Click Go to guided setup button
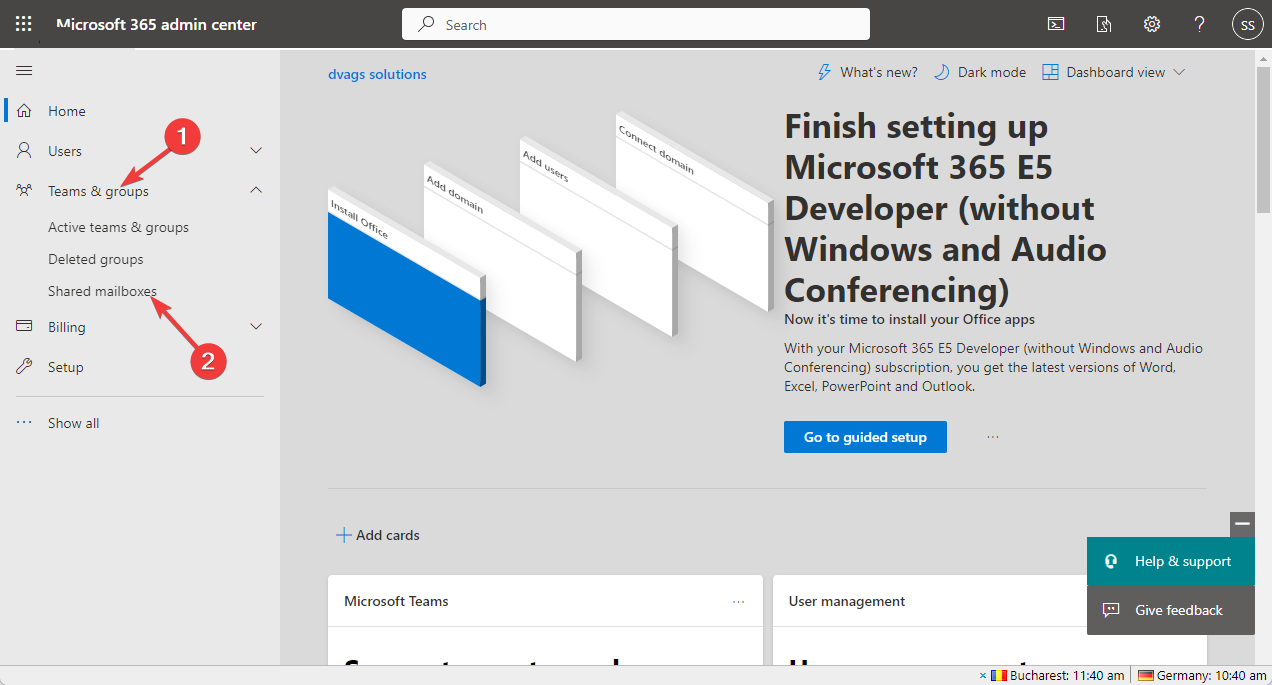1272x685 pixels. click(865, 437)
